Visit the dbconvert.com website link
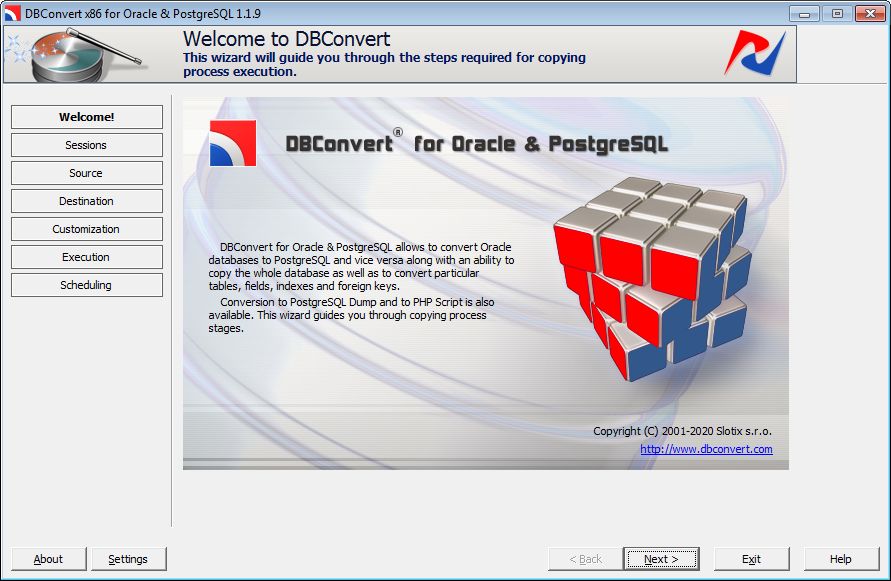 tap(705, 450)
